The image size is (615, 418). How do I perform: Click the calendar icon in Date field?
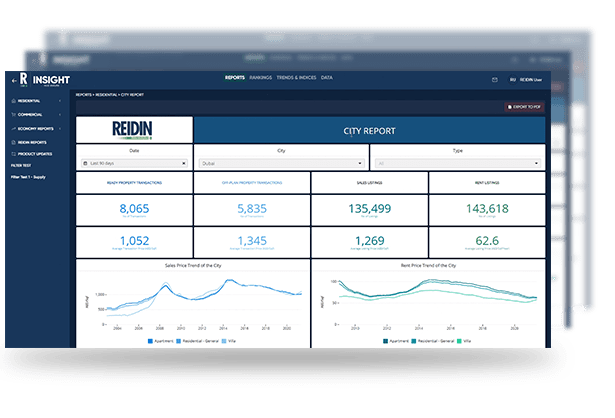pyautogui.click(x=85, y=163)
